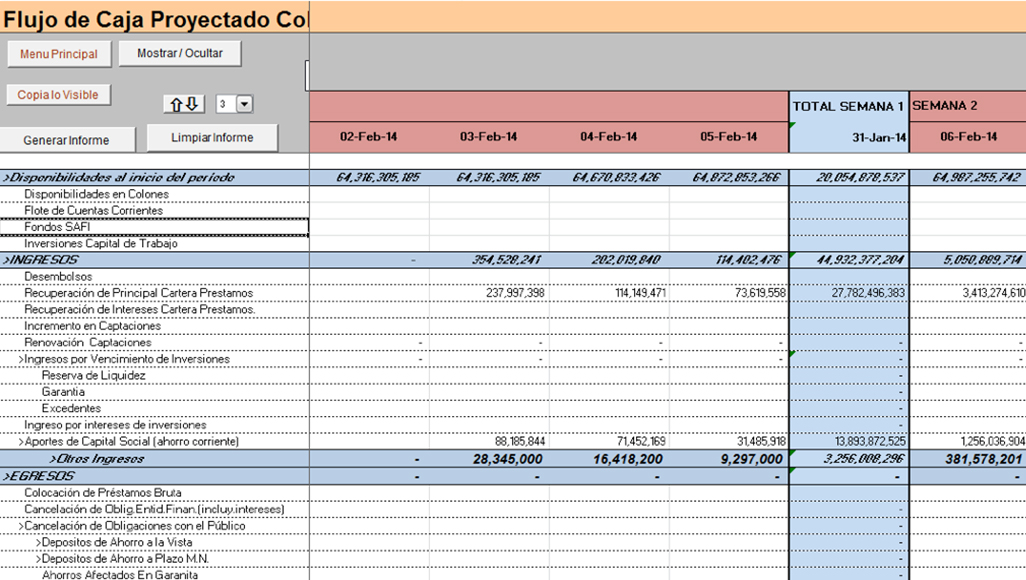
Task: Expand Aportes de Capital Social row
Action: 129,441
